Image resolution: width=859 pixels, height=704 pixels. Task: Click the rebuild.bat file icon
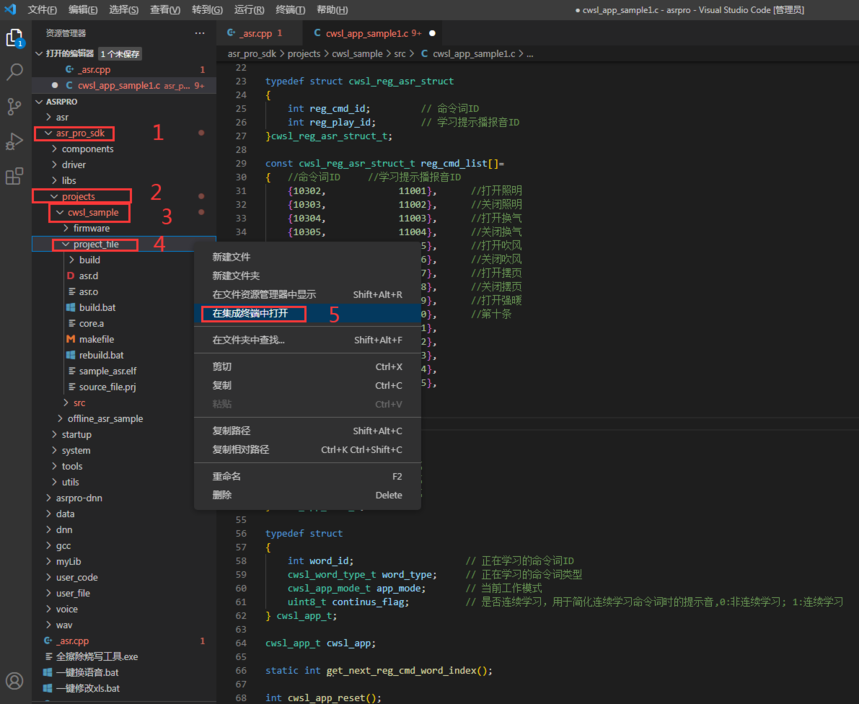tap(70, 355)
